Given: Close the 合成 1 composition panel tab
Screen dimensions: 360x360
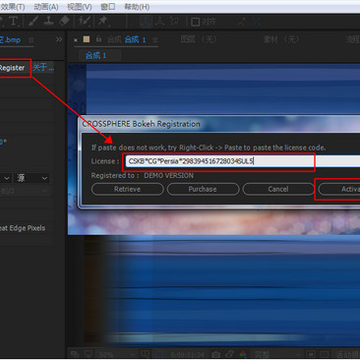Looking at the screenshot, I should (76, 40).
